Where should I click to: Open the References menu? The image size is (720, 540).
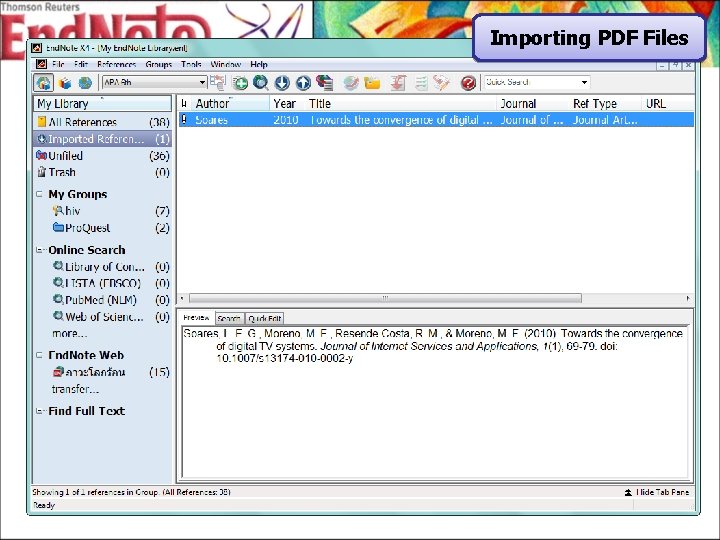pyautogui.click(x=117, y=64)
